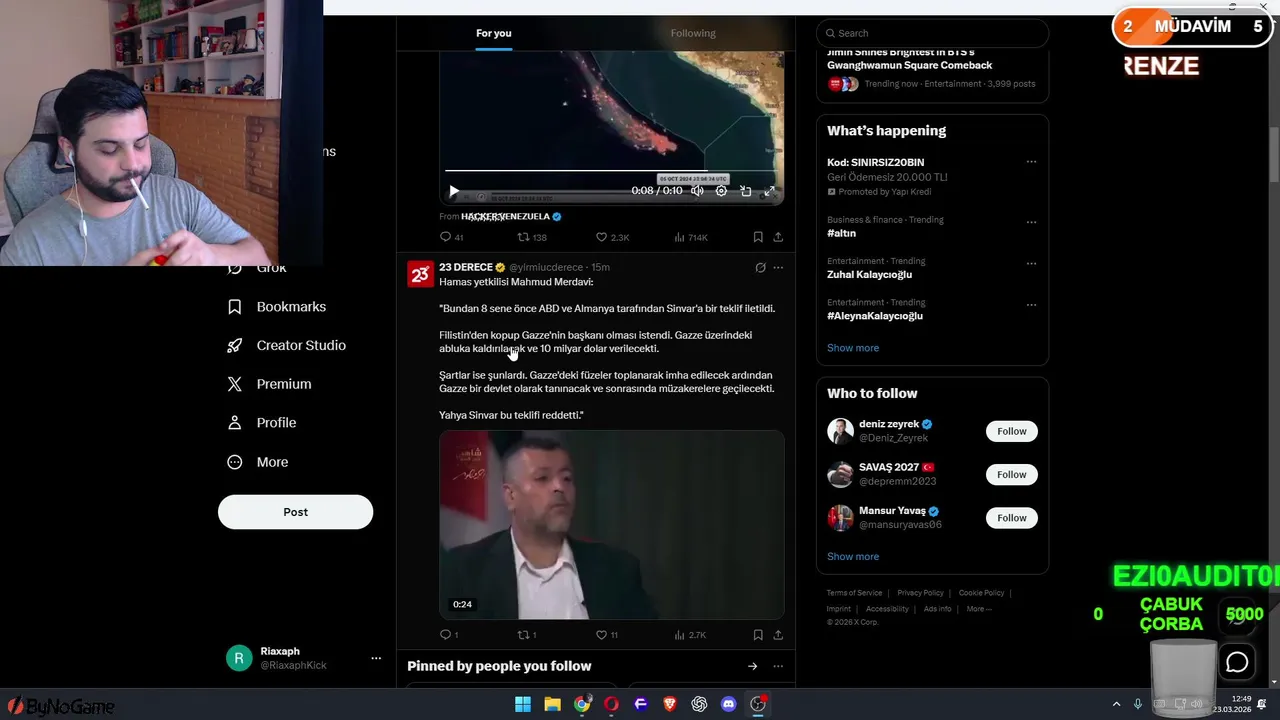Open the 23 DERECE profile avatar
This screenshot has width=1280, height=720.
tap(420, 274)
